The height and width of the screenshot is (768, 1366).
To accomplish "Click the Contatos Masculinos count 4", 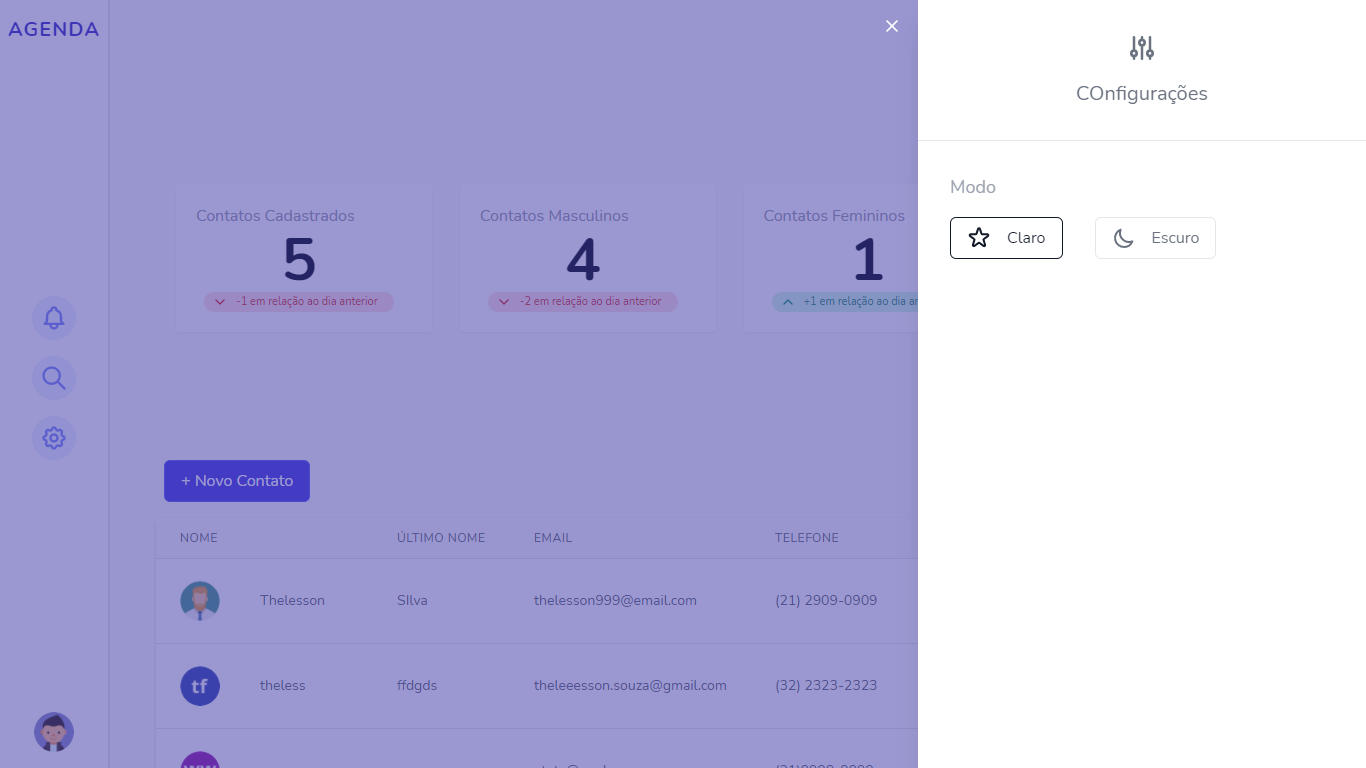I will [583, 260].
